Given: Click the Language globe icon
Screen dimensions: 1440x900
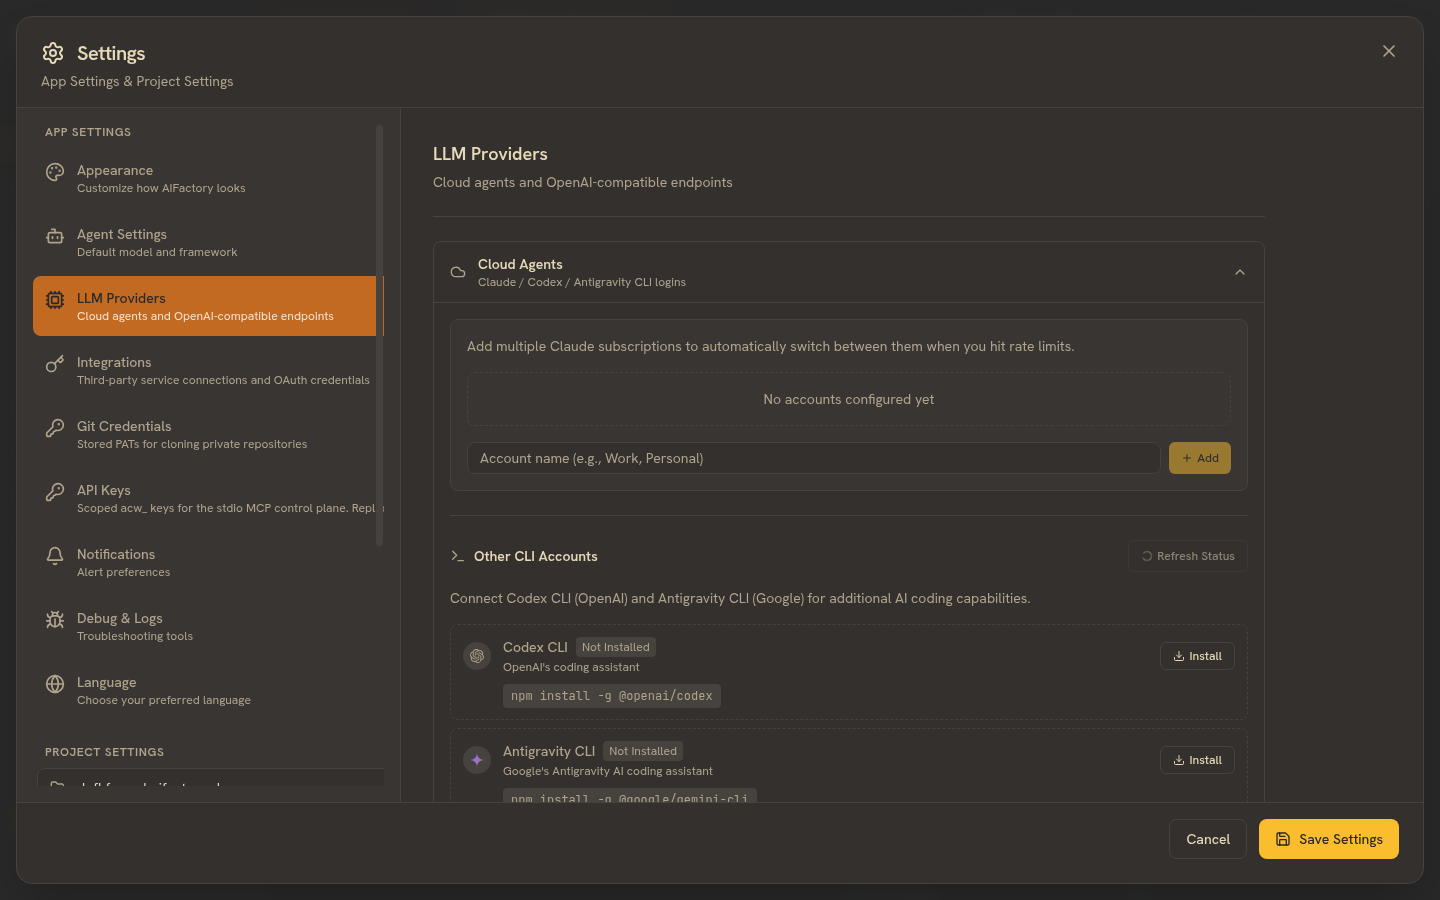Looking at the screenshot, I should click(x=55, y=684).
